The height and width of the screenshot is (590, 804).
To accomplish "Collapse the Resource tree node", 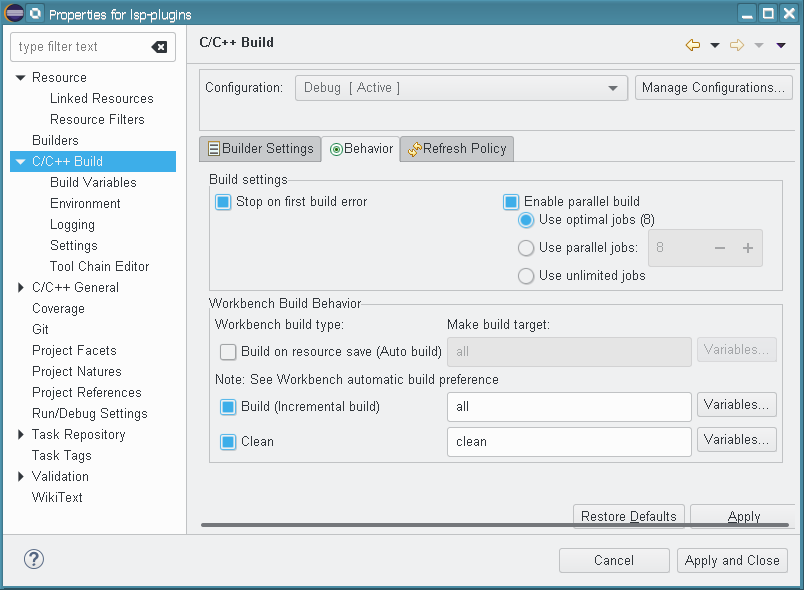I will (21, 78).
